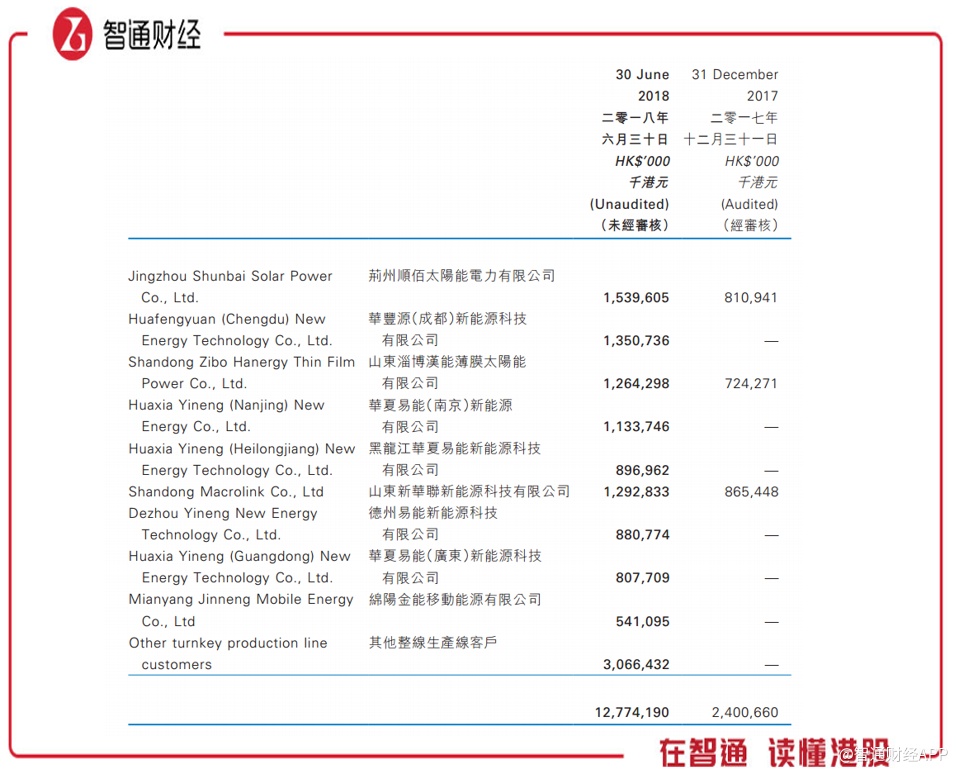
Task: Click the Mianyang Jinneng Mobile Energy row
Action: [459, 610]
